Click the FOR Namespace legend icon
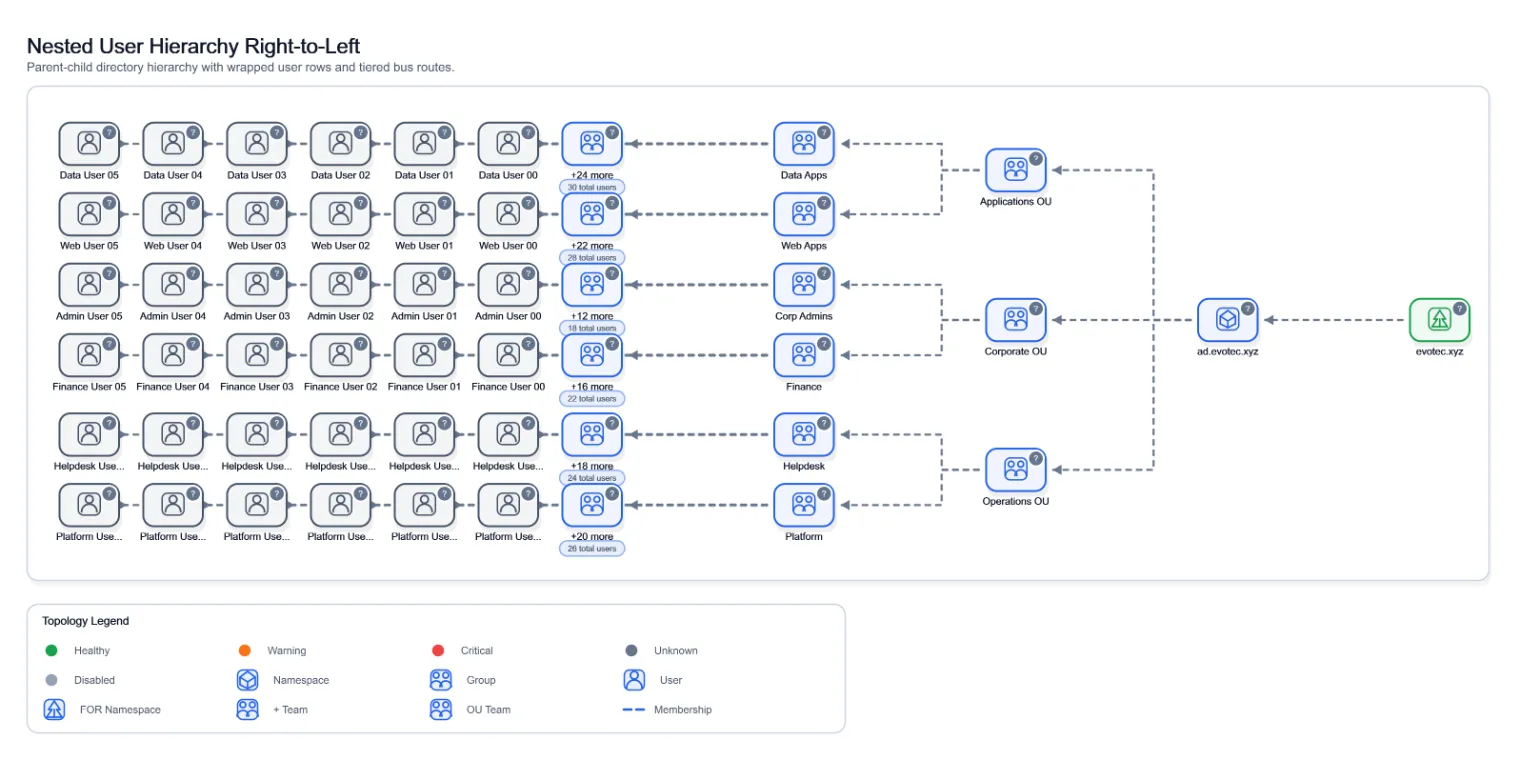This screenshot has width=1540, height=760. 55,709
